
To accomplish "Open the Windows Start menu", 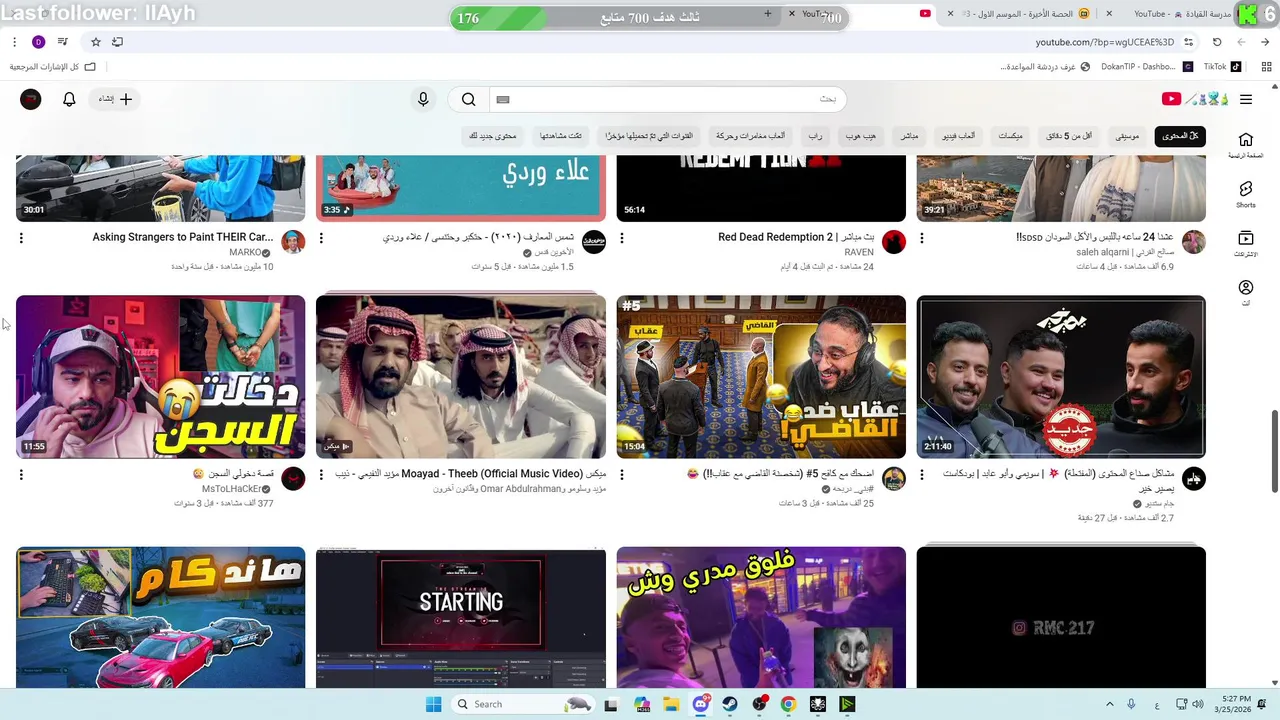I will [433, 704].
